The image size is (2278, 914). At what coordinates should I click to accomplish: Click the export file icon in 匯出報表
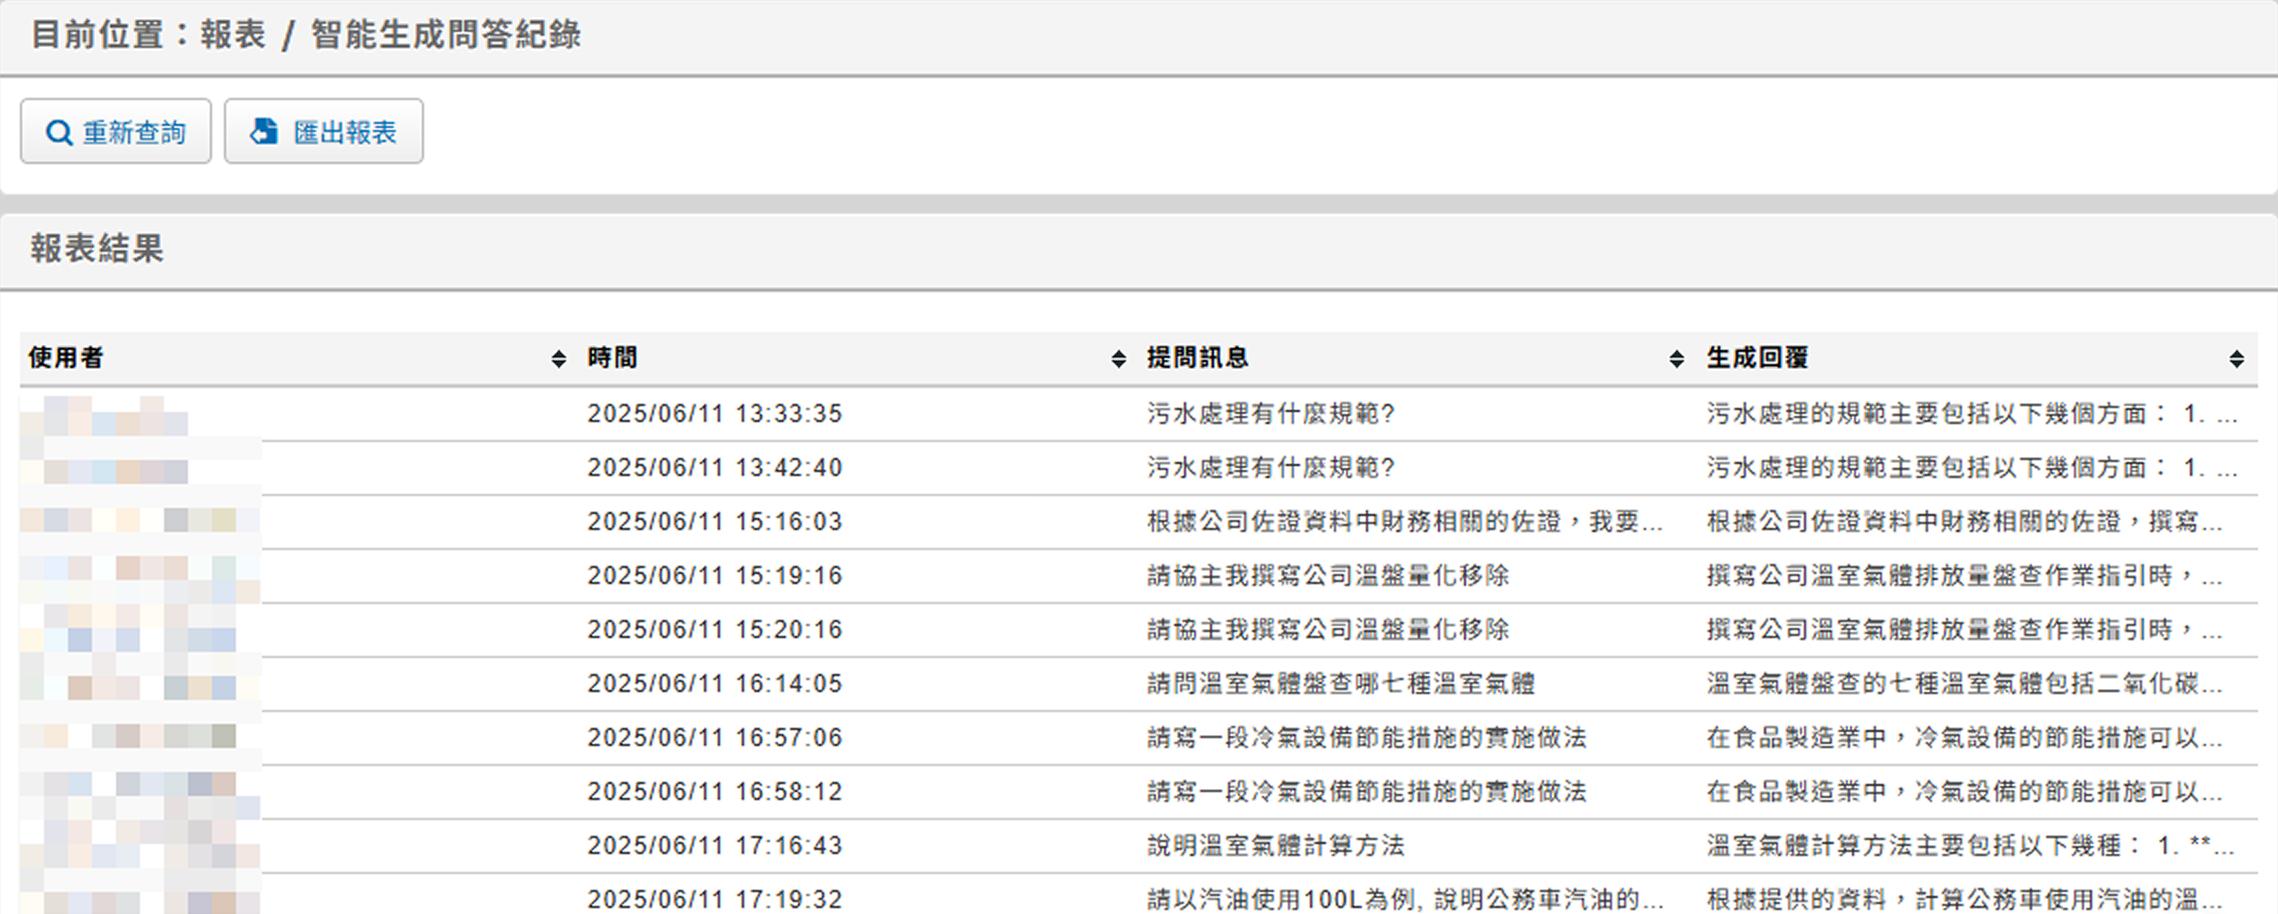point(264,132)
